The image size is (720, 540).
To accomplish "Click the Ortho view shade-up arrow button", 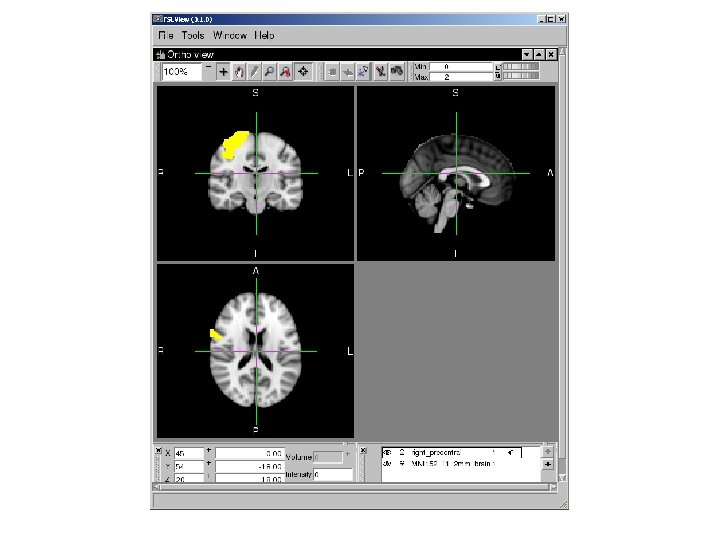I will [539, 55].
